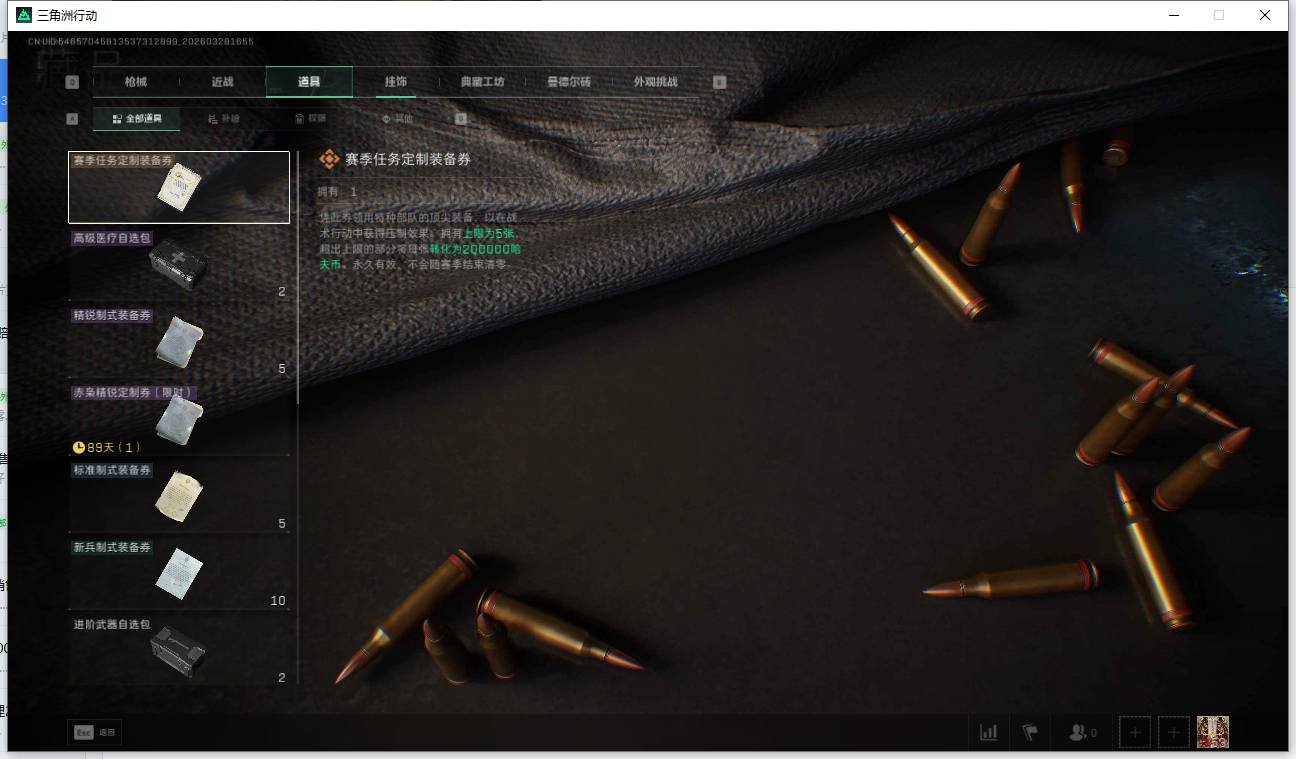The height and width of the screenshot is (759, 1296).
Task: Click the 赛季任务定制装备券 detail title
Action: [408, 159]
